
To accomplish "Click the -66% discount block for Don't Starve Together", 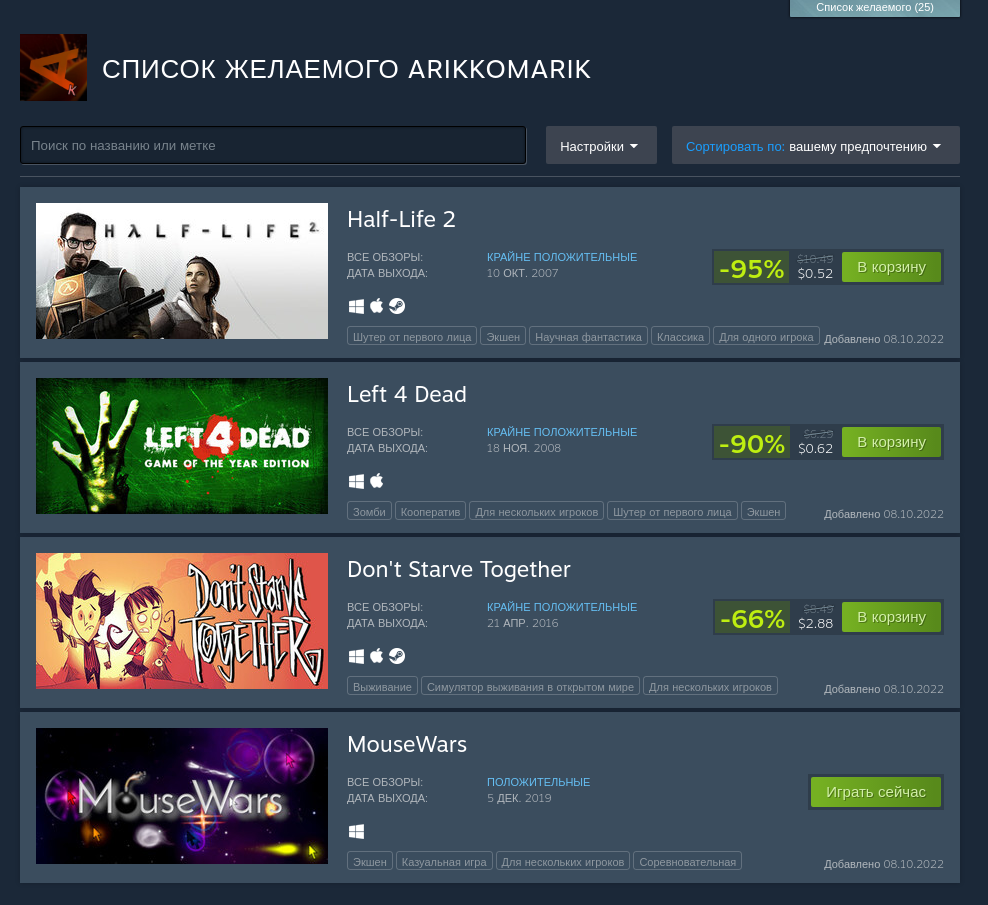I will coord(752,618).
